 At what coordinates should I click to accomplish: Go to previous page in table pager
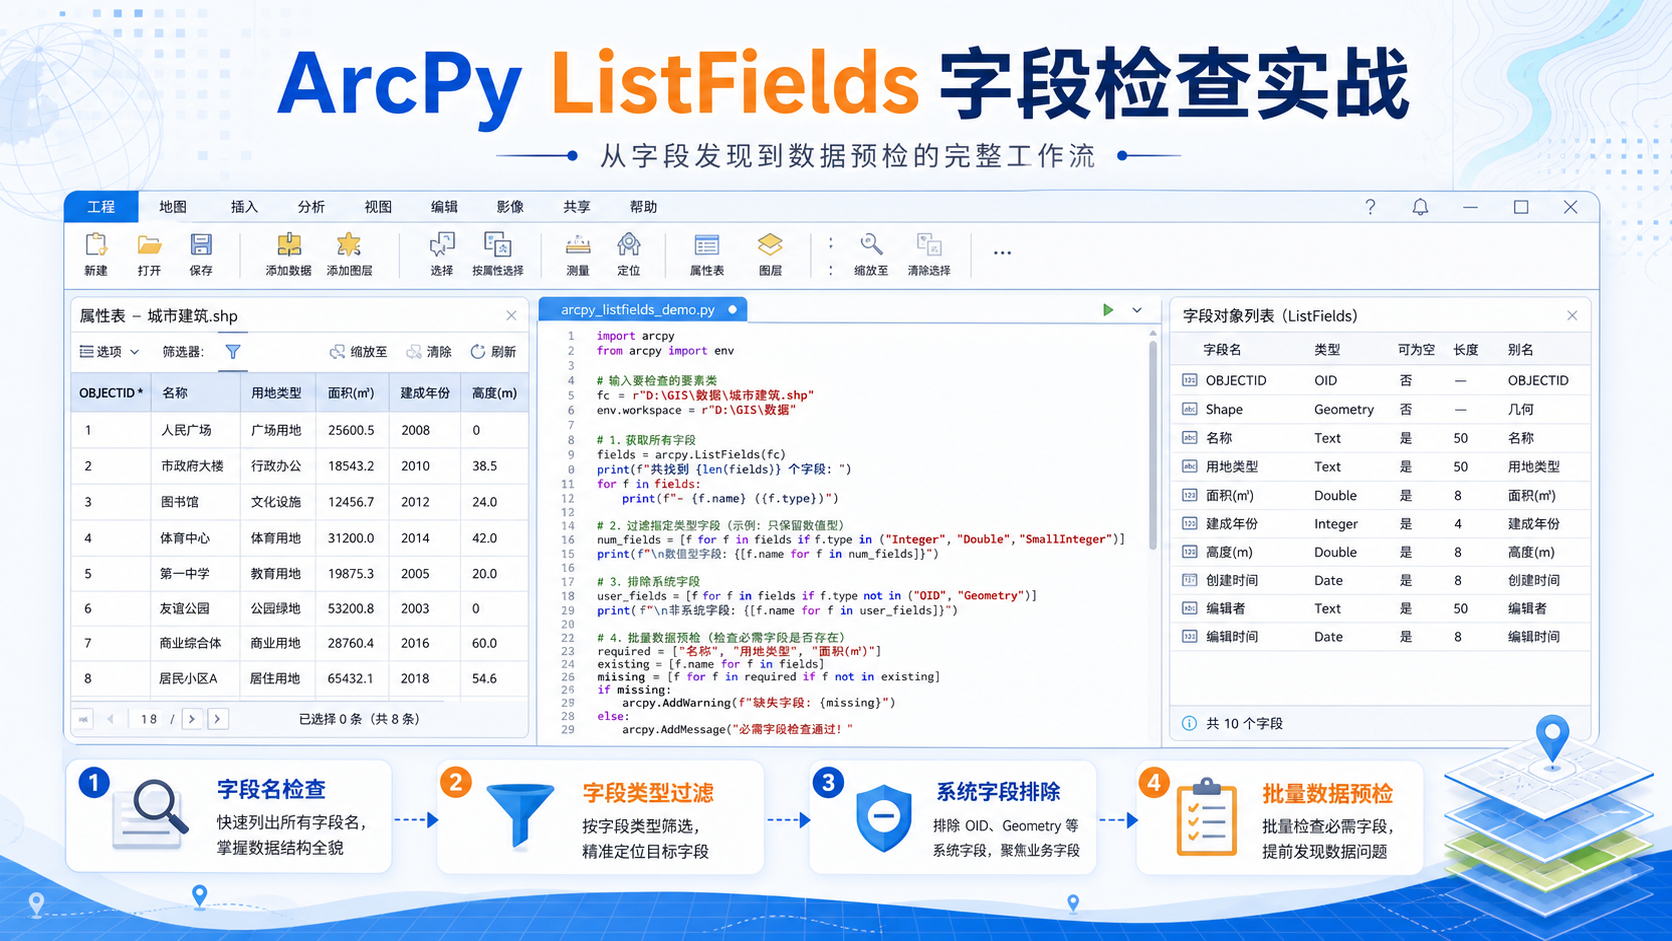[110, 719]
